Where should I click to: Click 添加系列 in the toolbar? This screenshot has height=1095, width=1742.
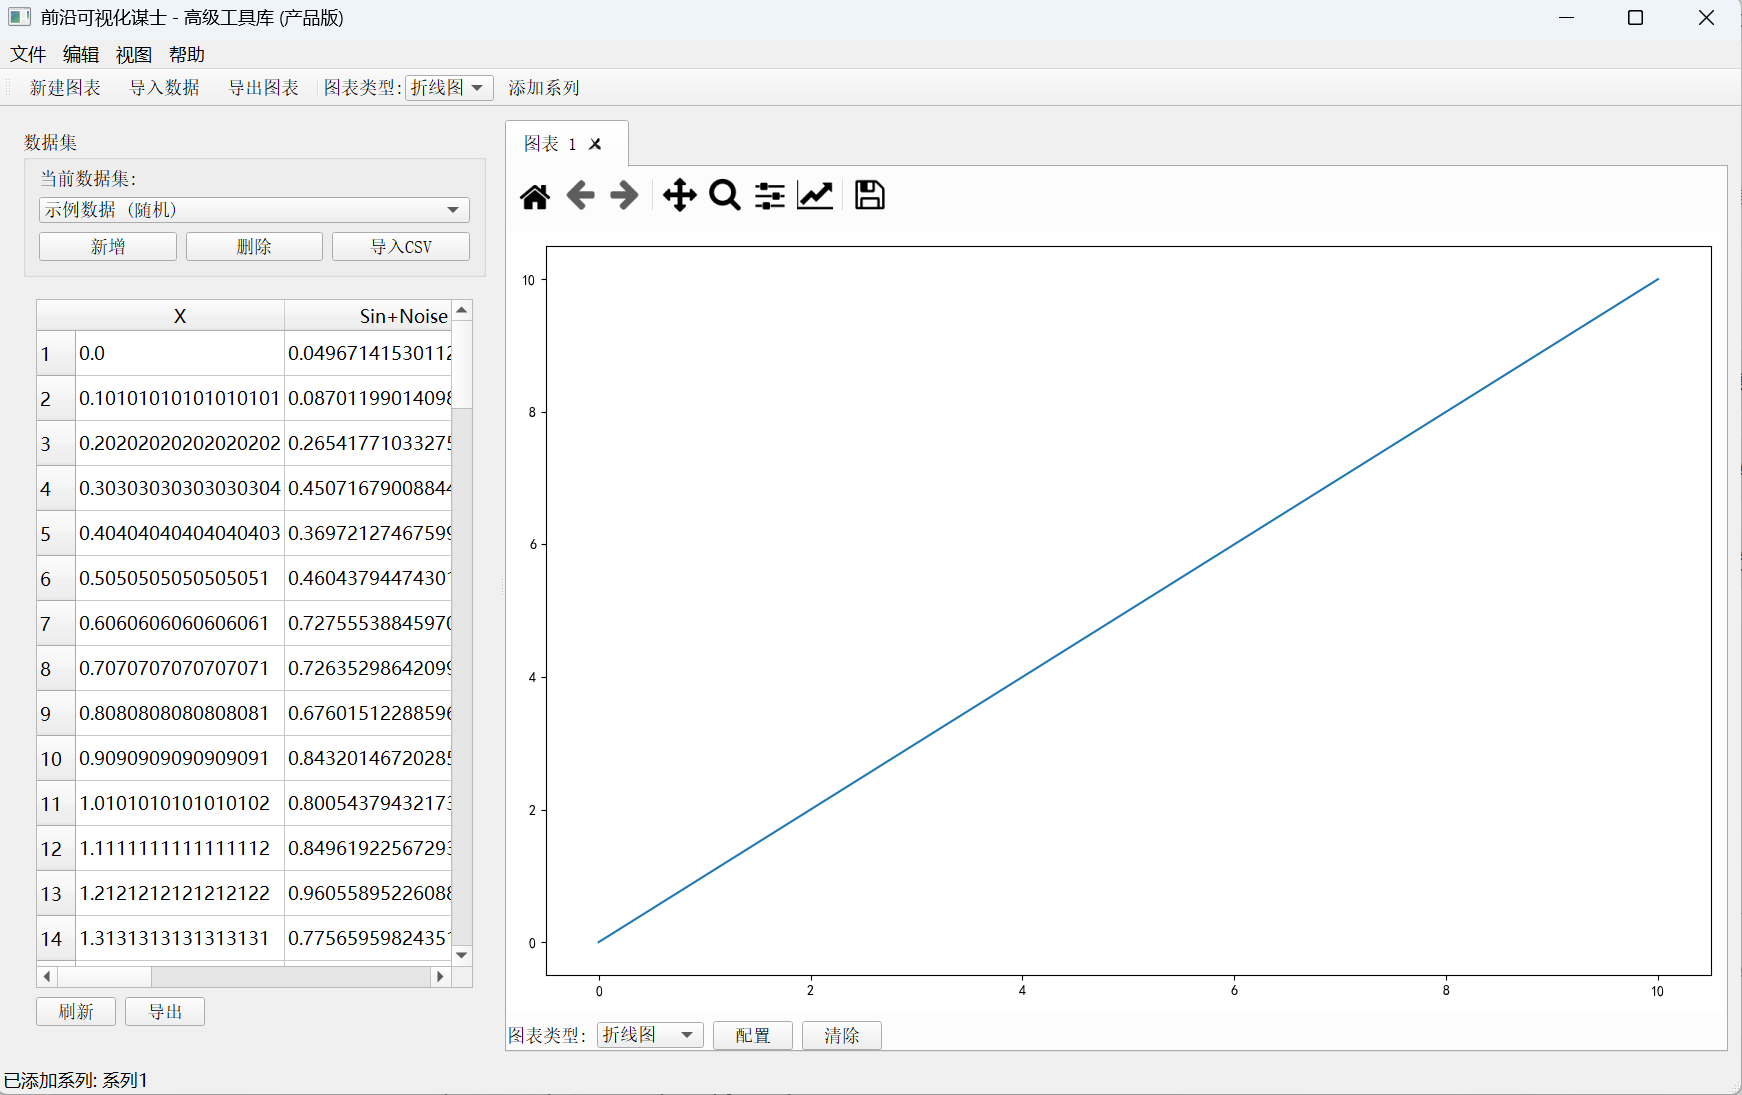(x=544, y=88)
